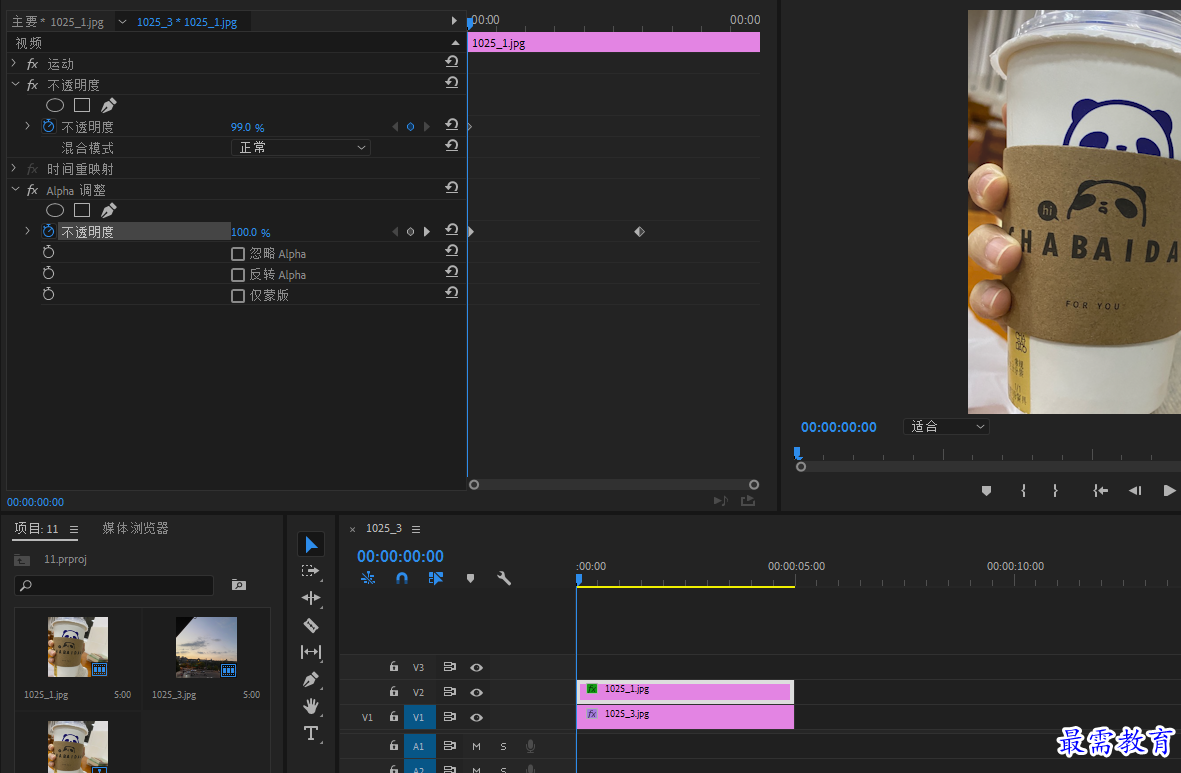Open the 适合 zoom level dropdown
Screen dimensions: 1181x773
(946, 426)
